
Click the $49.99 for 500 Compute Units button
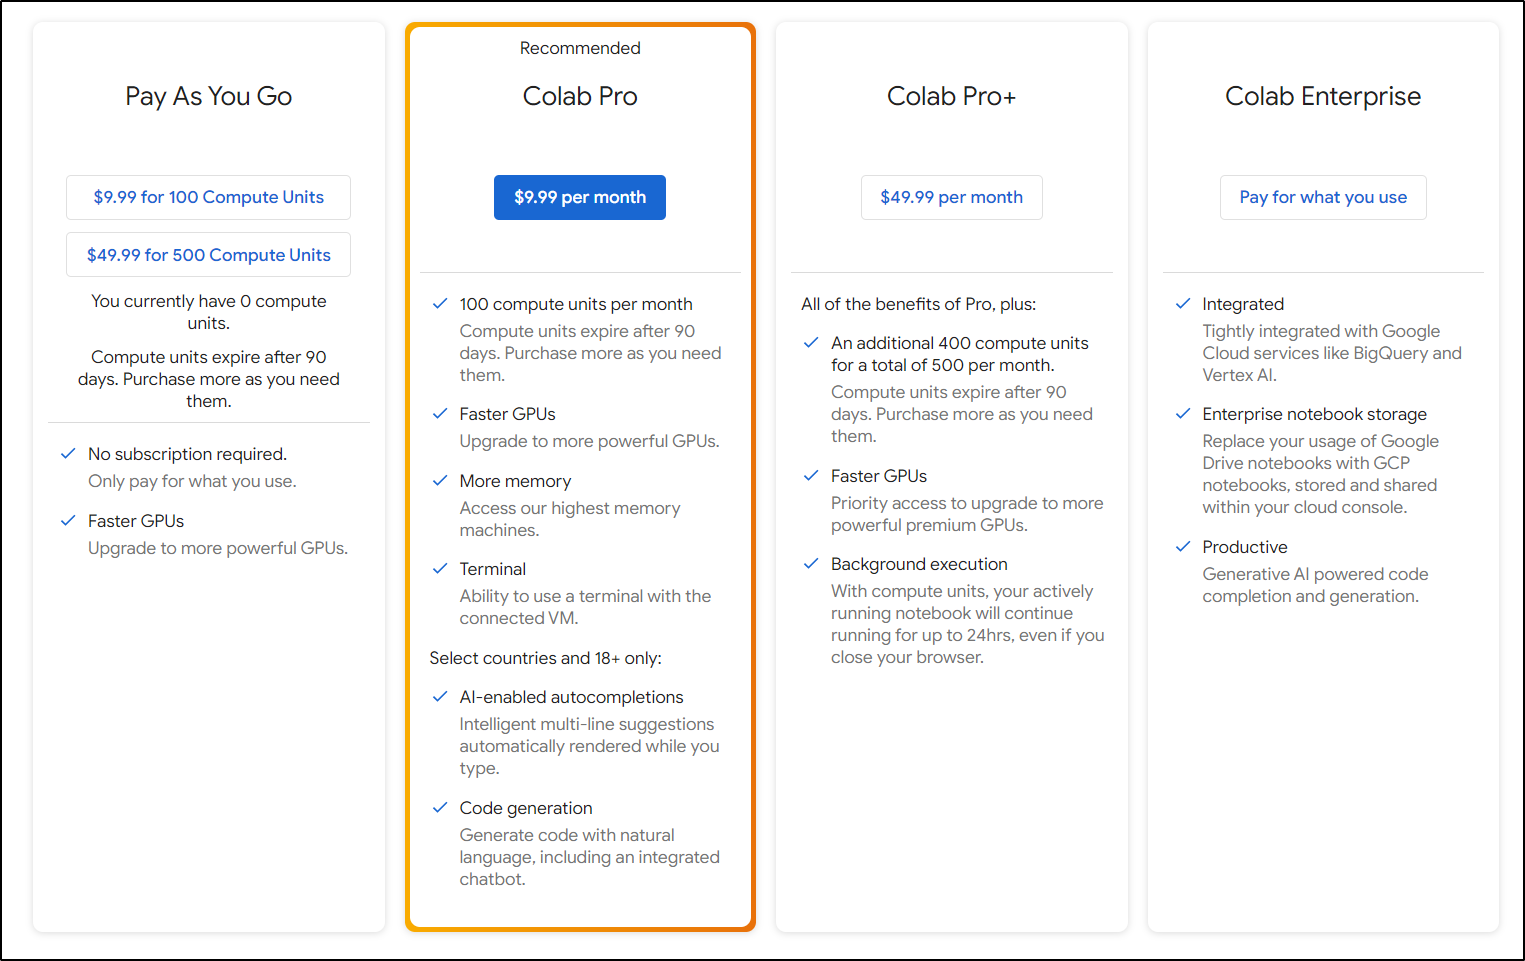point(208,255)
